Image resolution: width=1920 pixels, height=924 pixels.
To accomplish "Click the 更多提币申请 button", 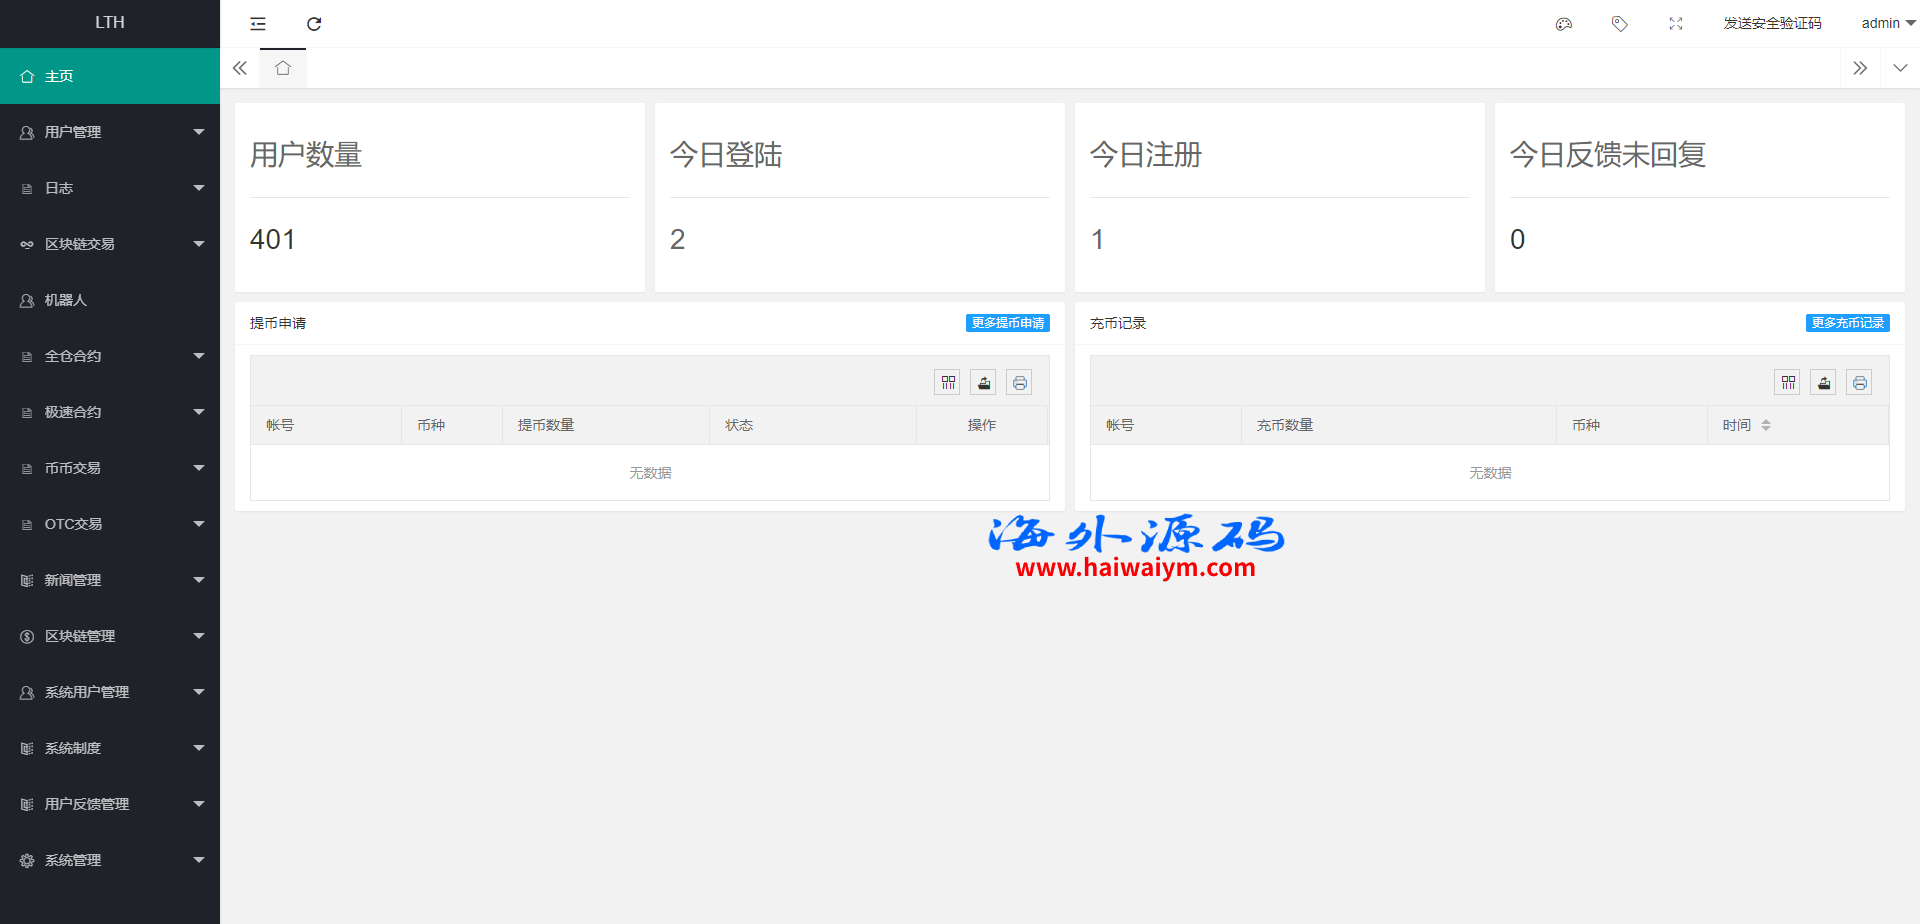I will [x=1007, y=323].
